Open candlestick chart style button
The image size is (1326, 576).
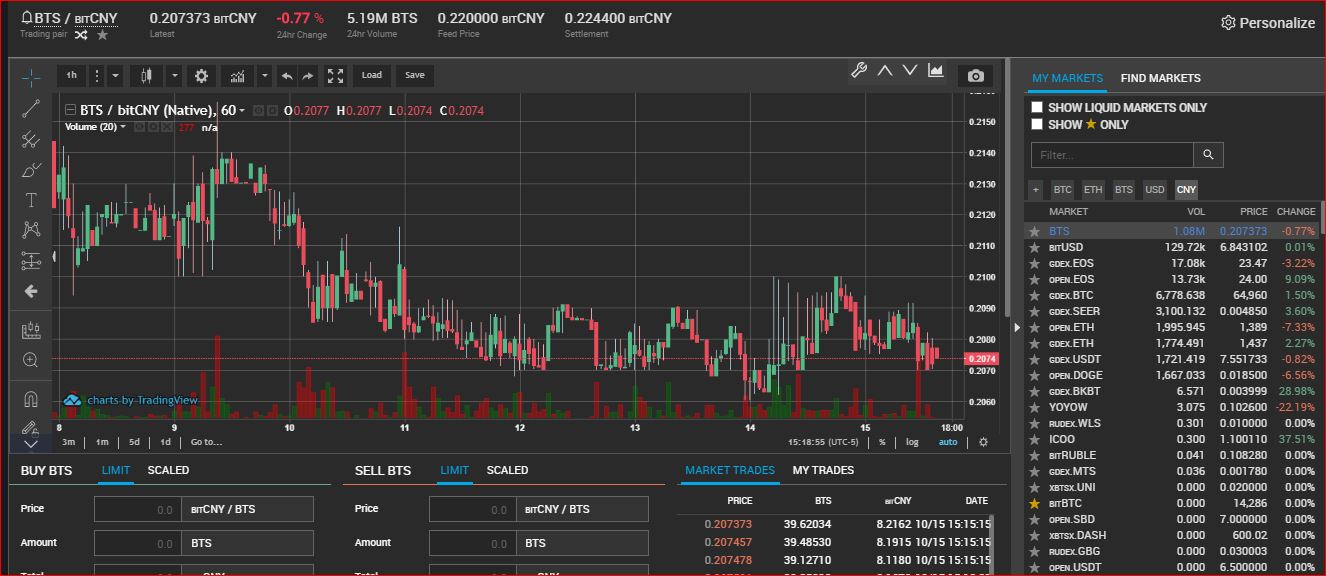147,75
